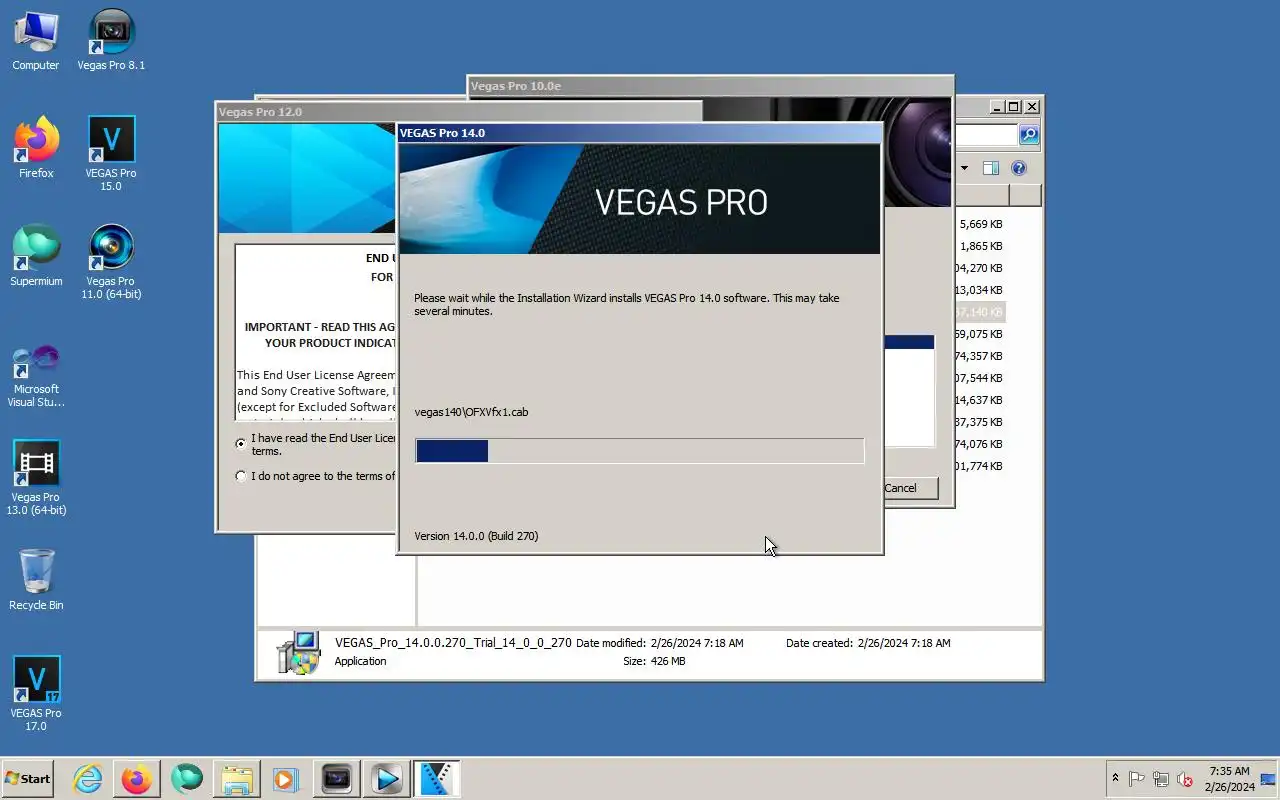Open the muted volume tray icon
Viewport: 1280px width, 800px height.
click(1185, 779)
